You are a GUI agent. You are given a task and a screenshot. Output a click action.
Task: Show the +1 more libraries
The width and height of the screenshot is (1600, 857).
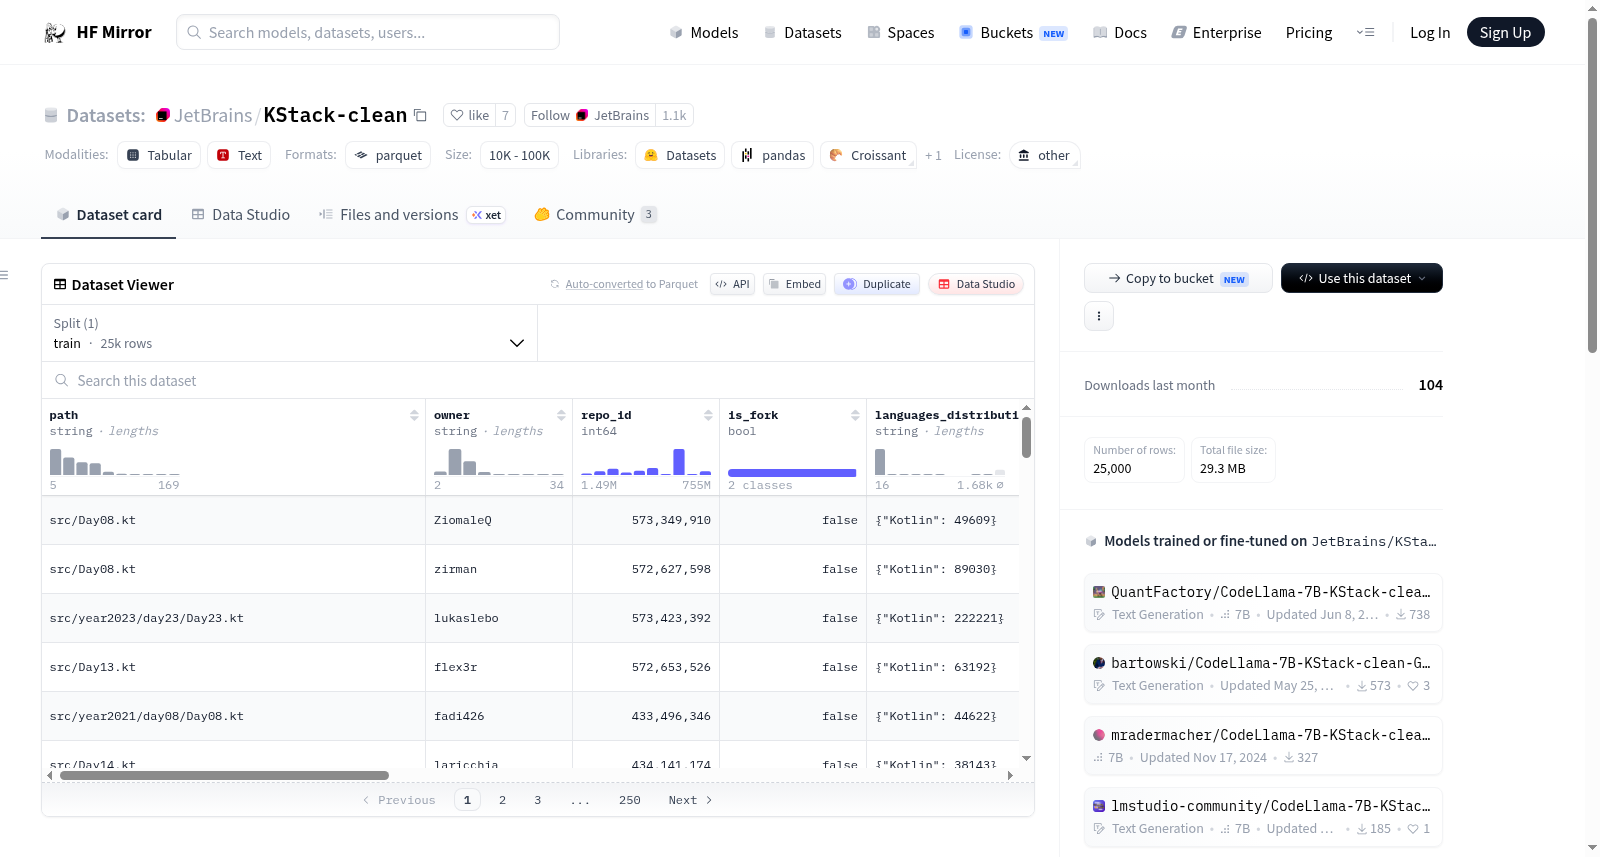click(933, 155)
